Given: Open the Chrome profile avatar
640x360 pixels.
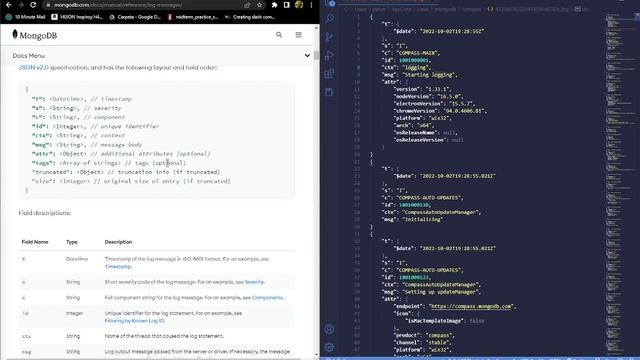Looking at the screenshot, I should click(299, 5).
